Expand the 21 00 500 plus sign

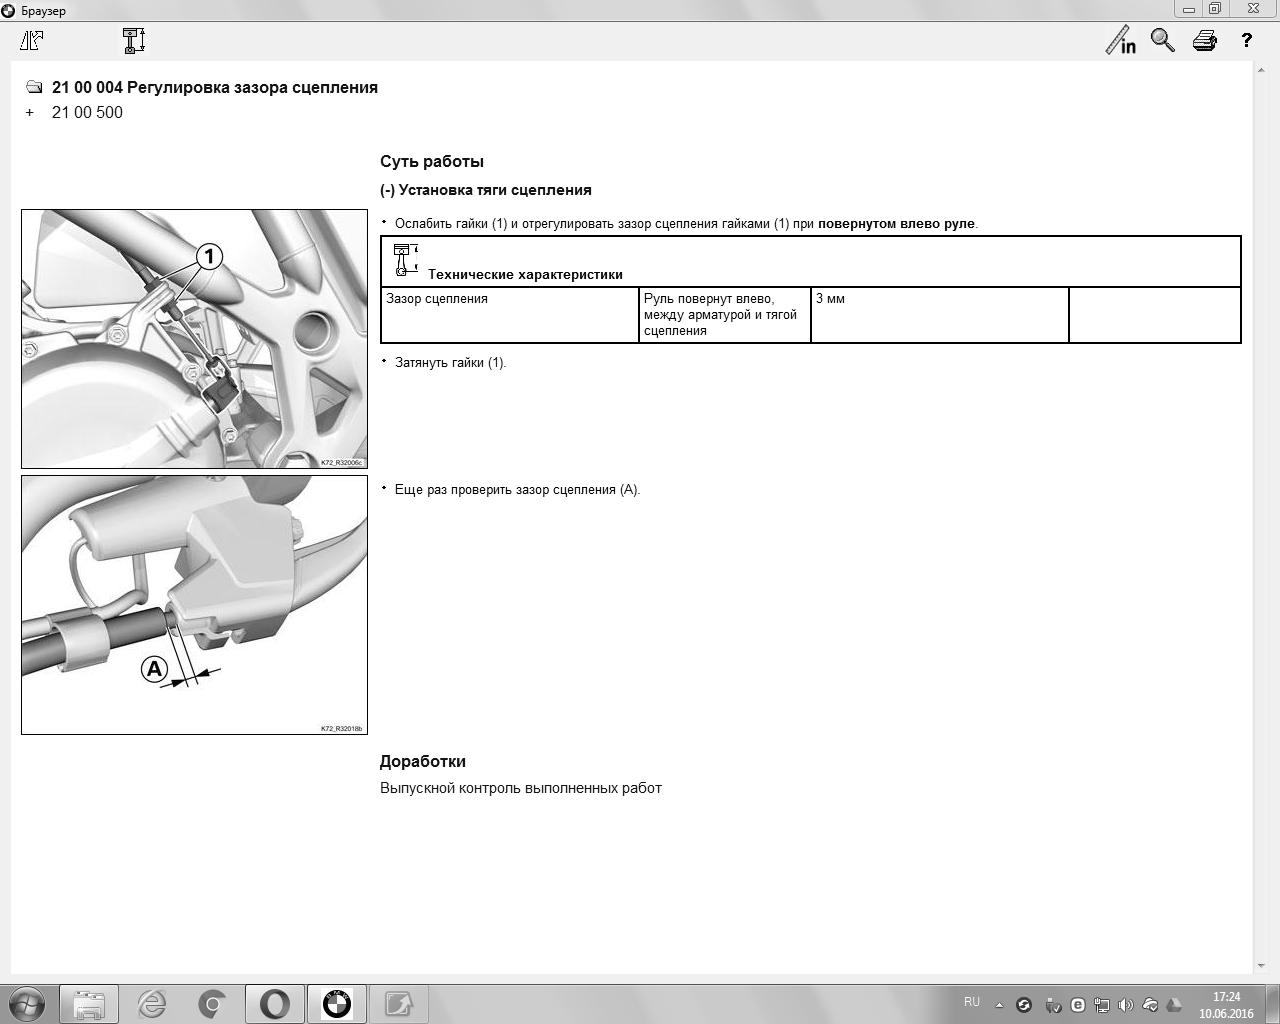[x=30, y=113]
